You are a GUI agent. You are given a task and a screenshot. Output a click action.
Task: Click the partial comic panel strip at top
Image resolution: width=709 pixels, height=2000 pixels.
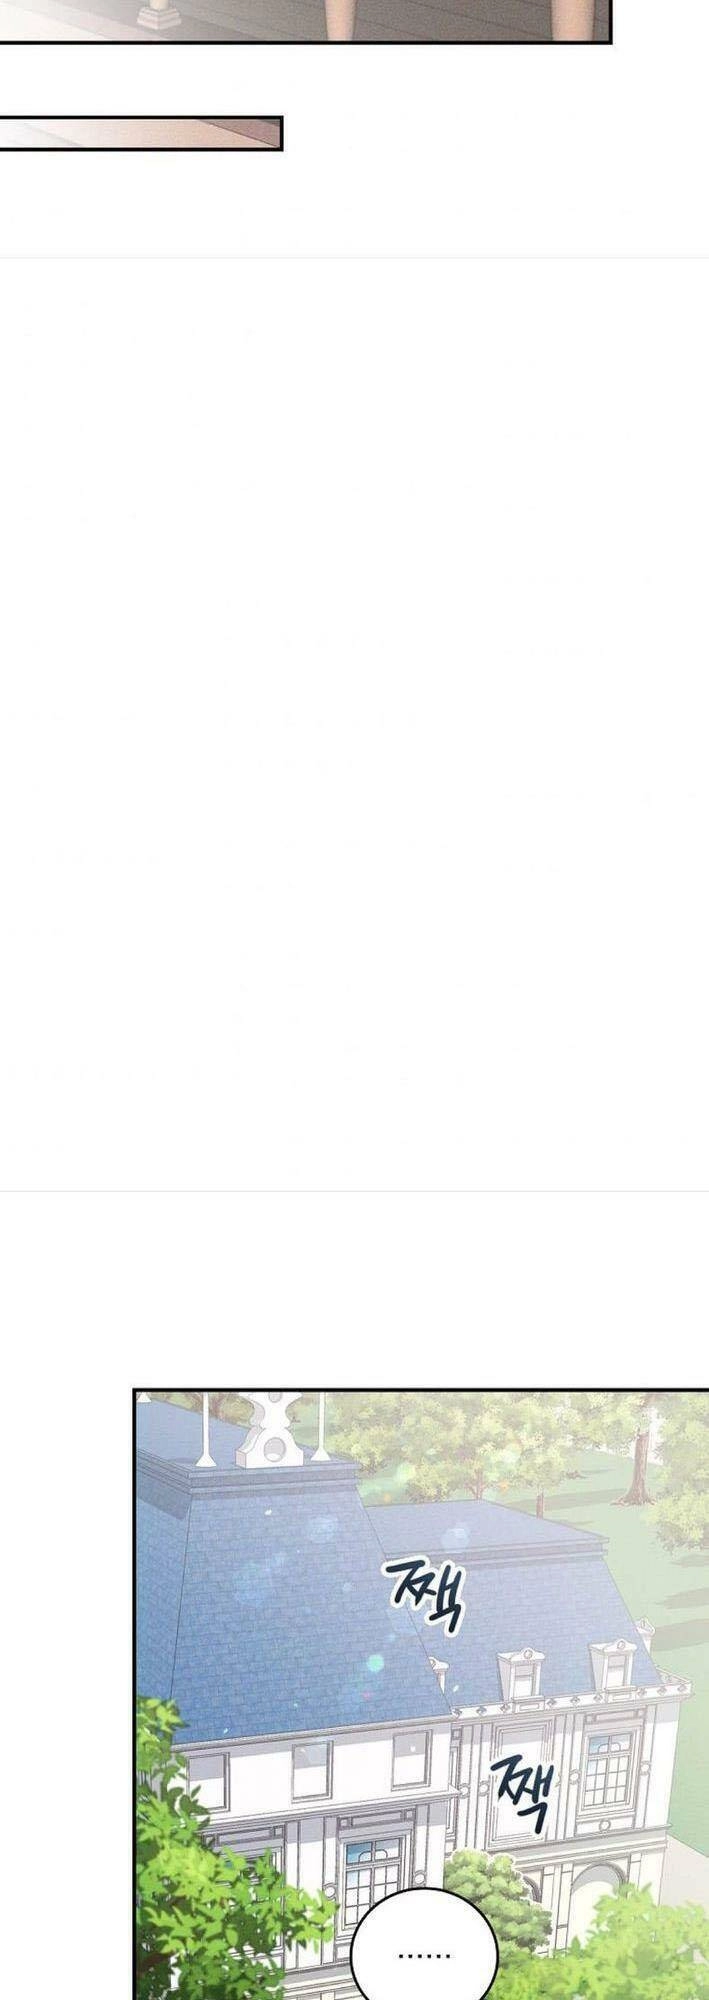tap(305, 21)
